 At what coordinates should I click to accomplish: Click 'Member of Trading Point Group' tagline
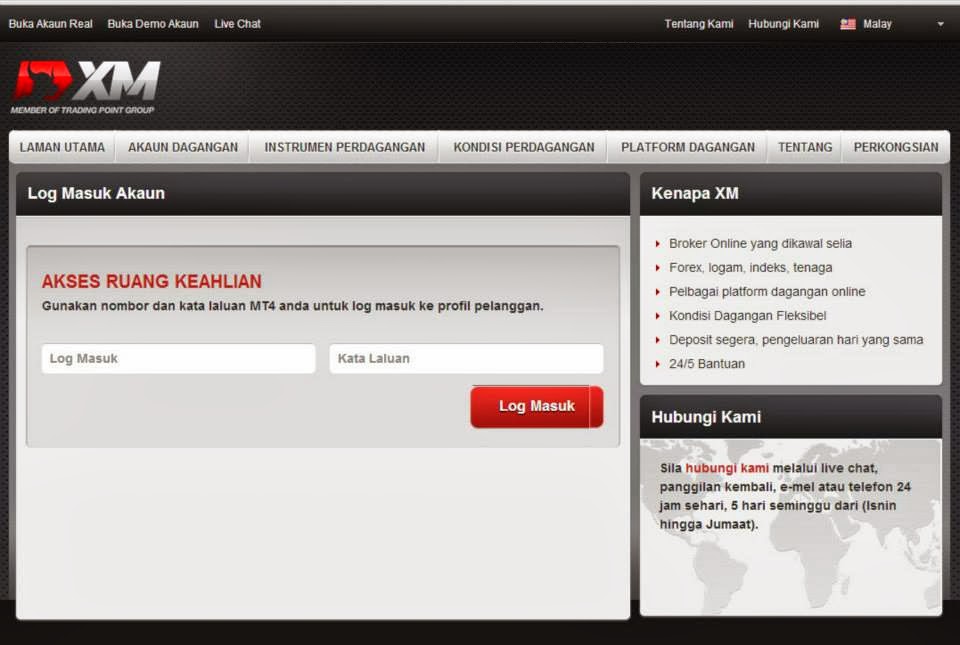click(x=83, y=110)
